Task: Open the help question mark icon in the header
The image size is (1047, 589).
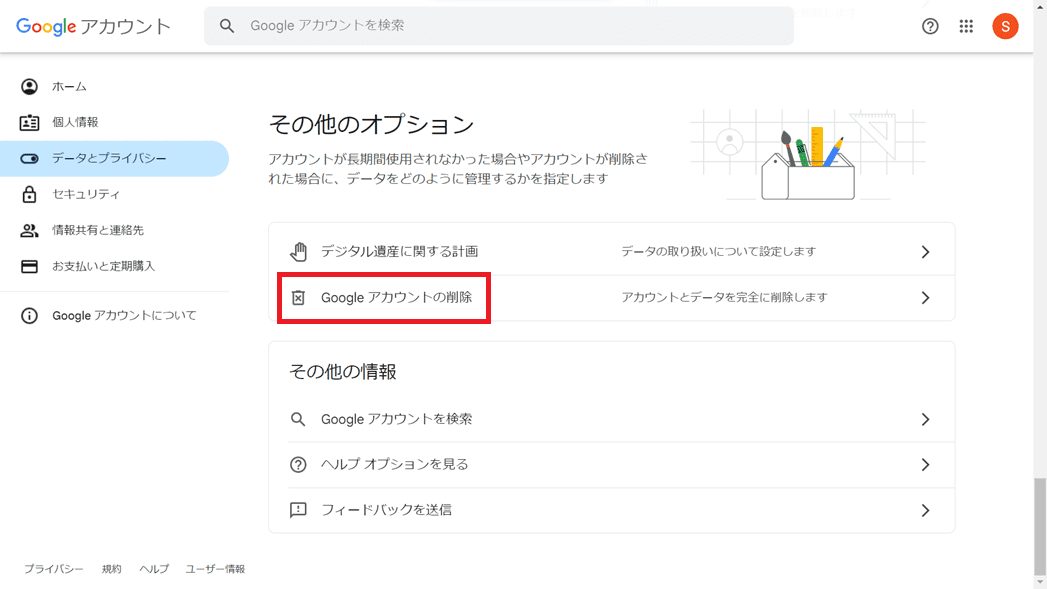Action: point(930,26)
